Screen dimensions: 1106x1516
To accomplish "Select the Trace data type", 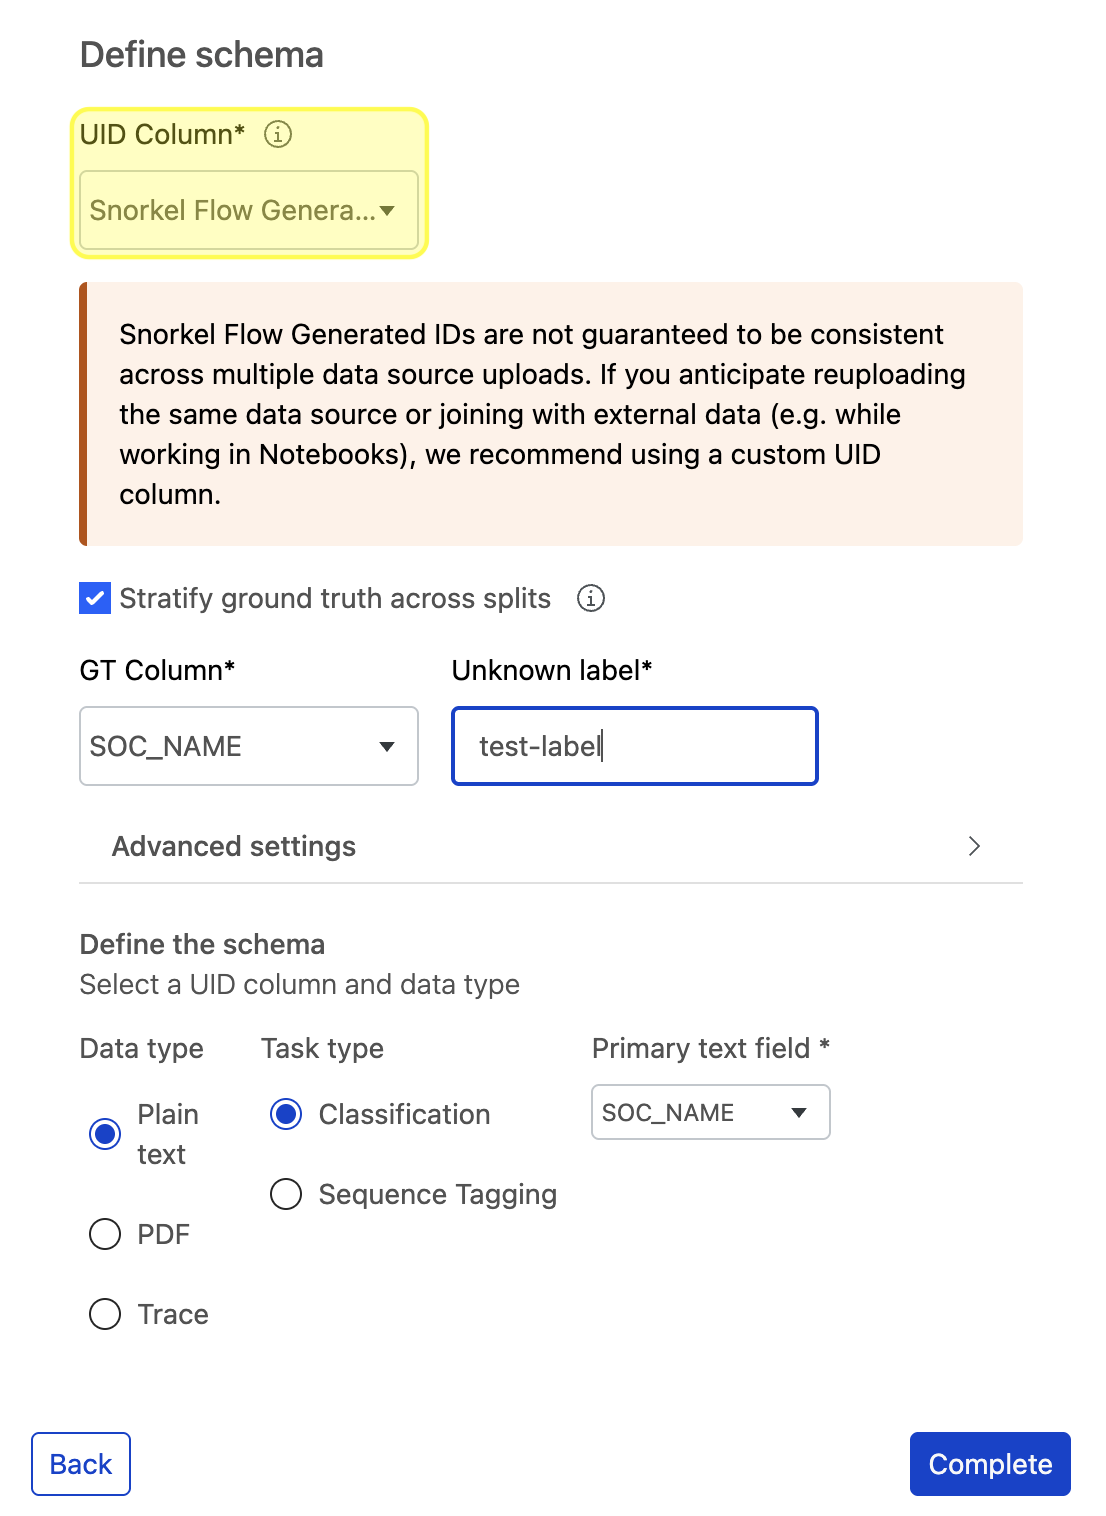I will click(105, 1314).
